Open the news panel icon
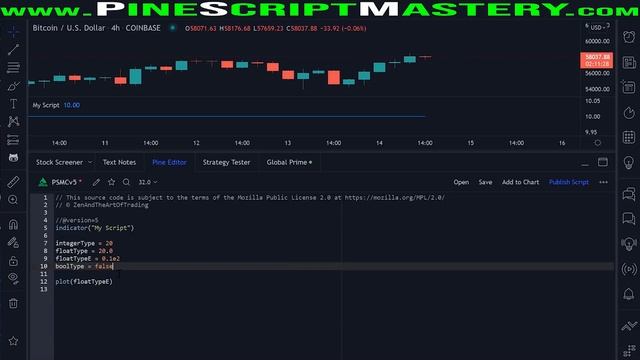 [x=629, y=62]
